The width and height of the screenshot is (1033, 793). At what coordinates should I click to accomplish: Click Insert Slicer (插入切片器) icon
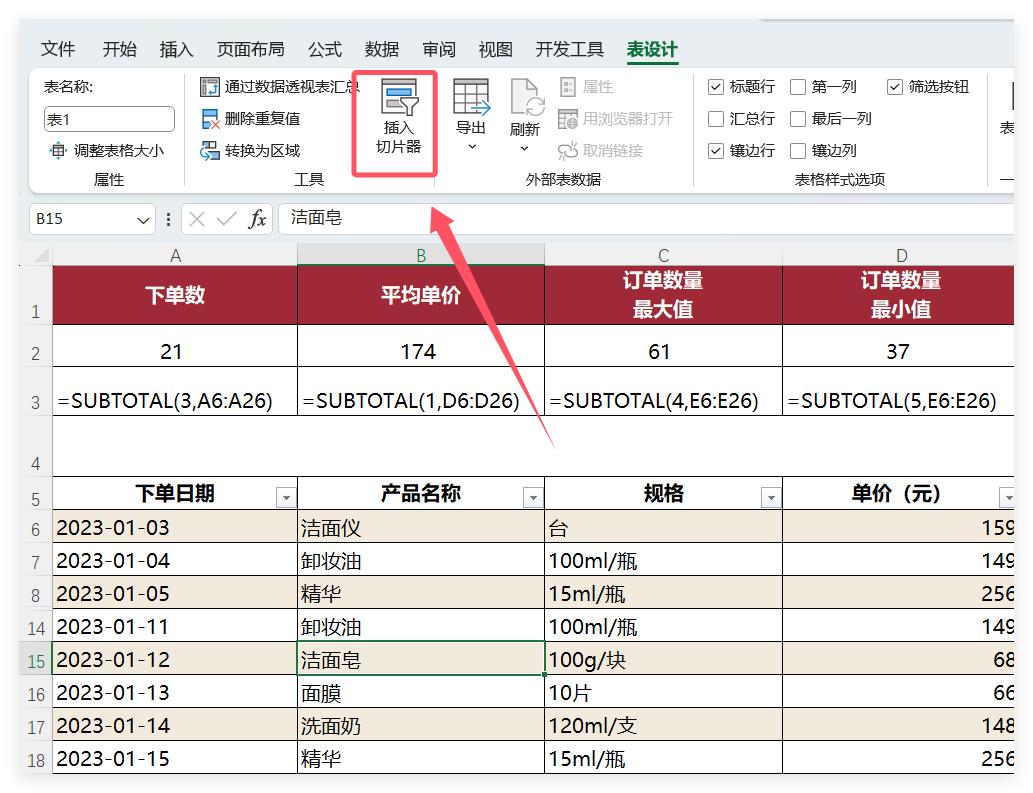click(399, 97)
